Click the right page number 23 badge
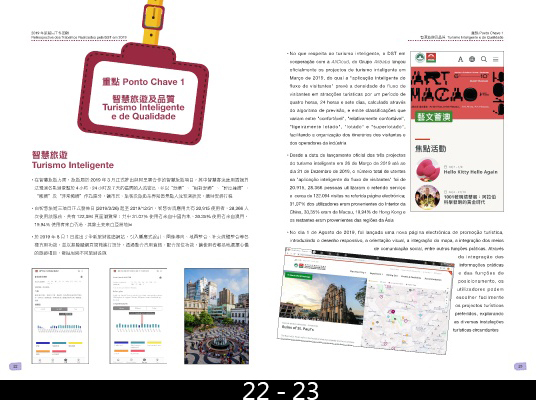This screenshot has height=400, width=536. (520, 366)
